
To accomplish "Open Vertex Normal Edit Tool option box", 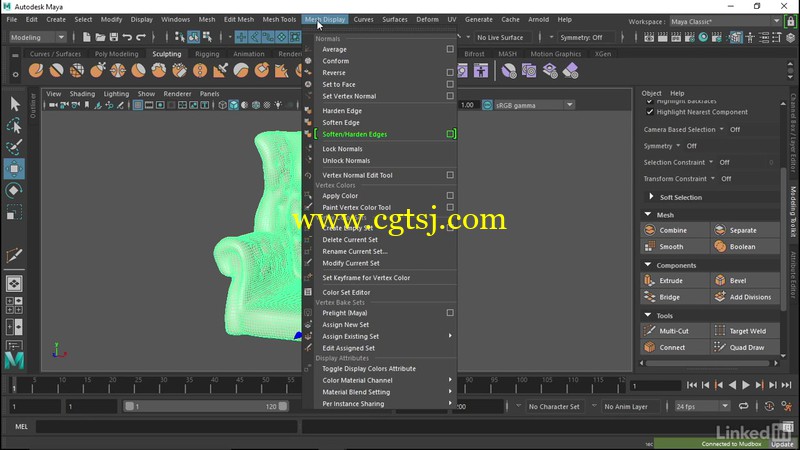I will pos(450,175).
